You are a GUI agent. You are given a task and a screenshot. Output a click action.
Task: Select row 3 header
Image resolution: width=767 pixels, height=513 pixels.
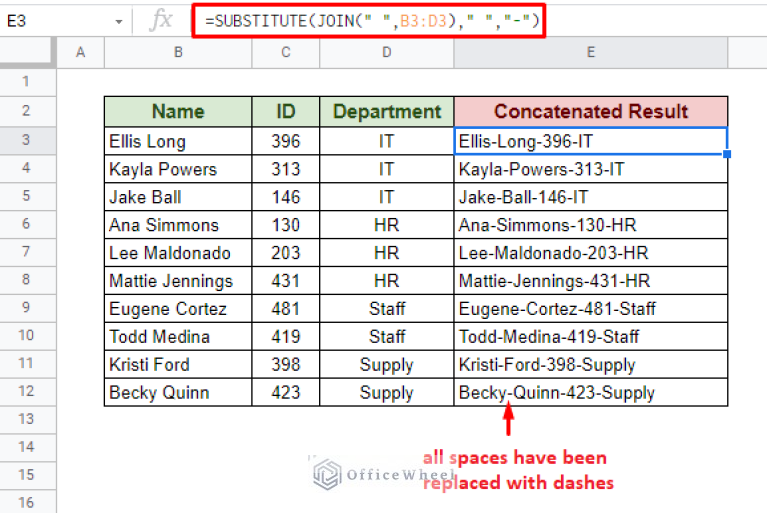click(x=26, y=140)
